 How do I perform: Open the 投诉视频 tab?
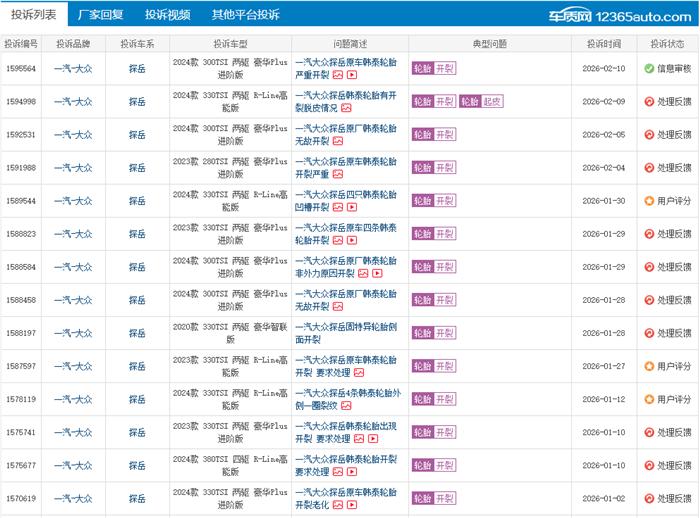click(167, 15)
